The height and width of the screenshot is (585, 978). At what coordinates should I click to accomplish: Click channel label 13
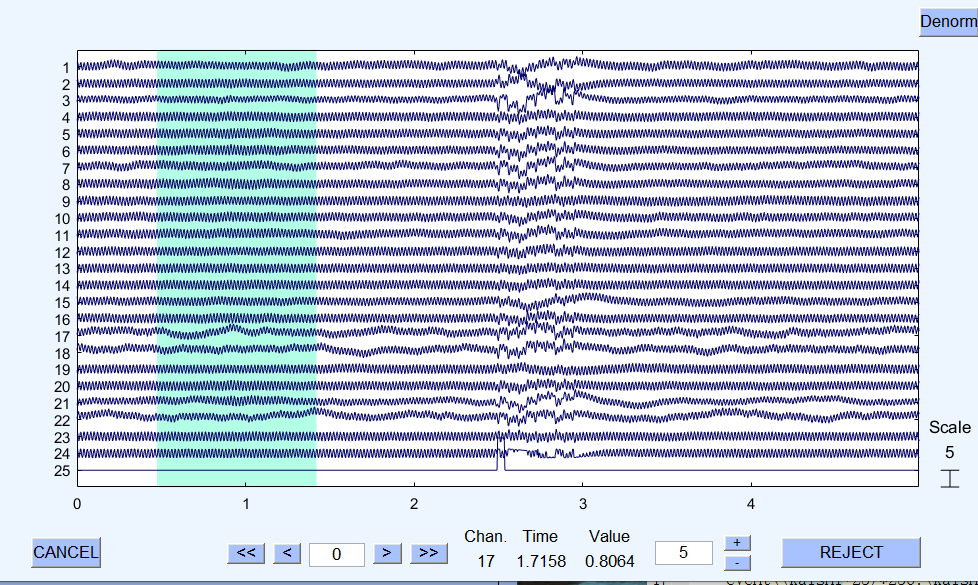tap(62, 269)
